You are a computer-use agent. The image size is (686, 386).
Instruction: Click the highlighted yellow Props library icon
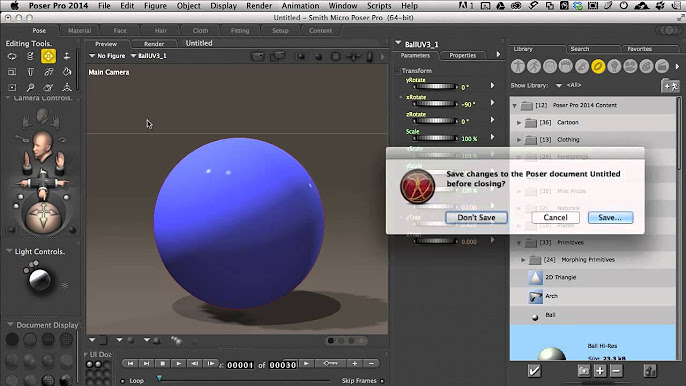coord(598,66)
